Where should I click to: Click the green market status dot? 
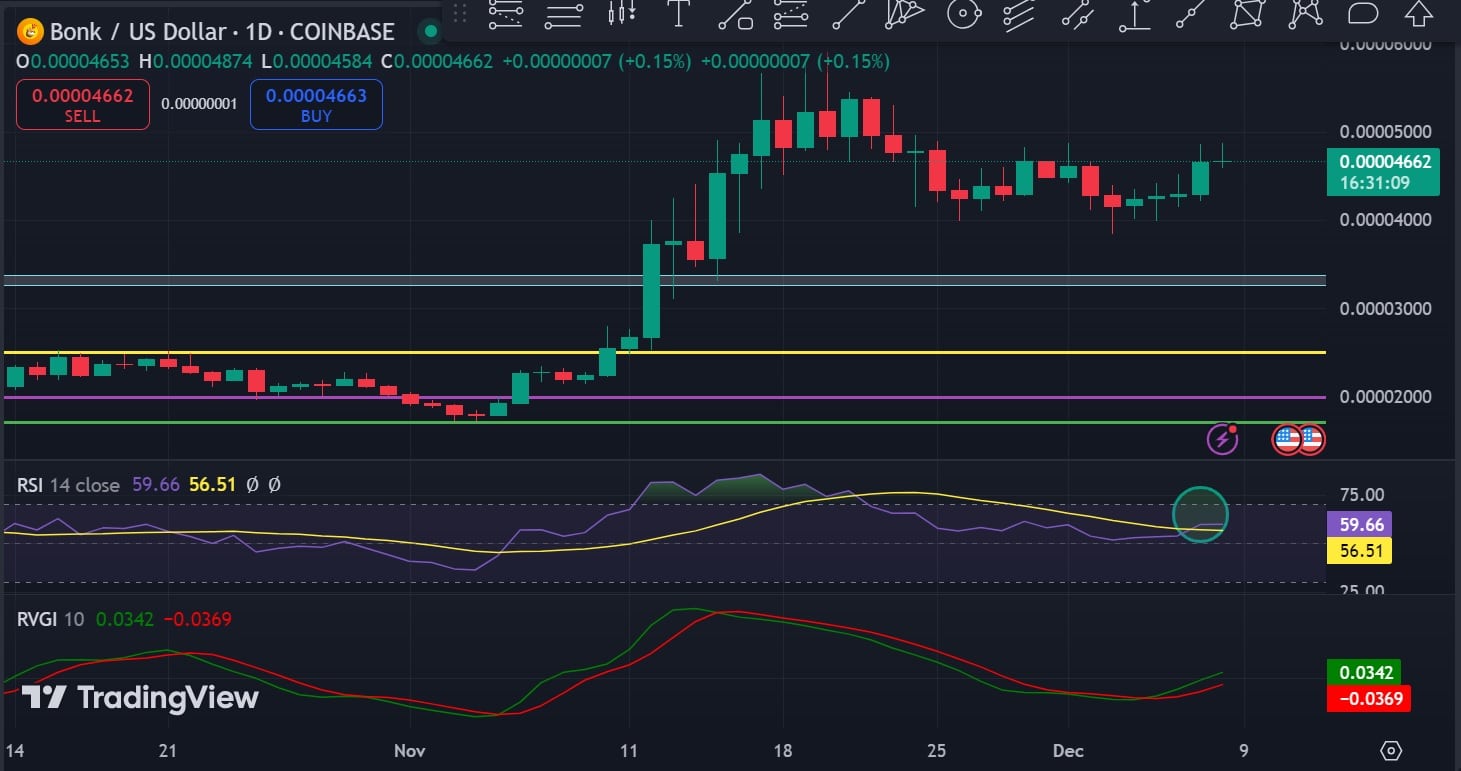(431, 32)
